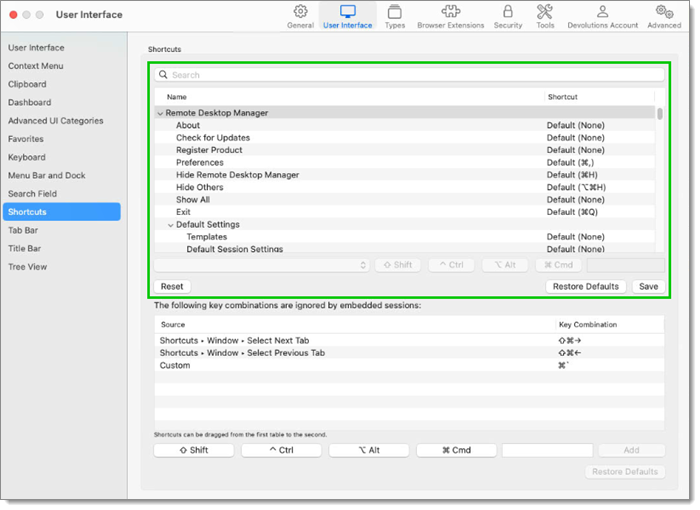
Task: Click the search magnifier icon
Action: 163,75
